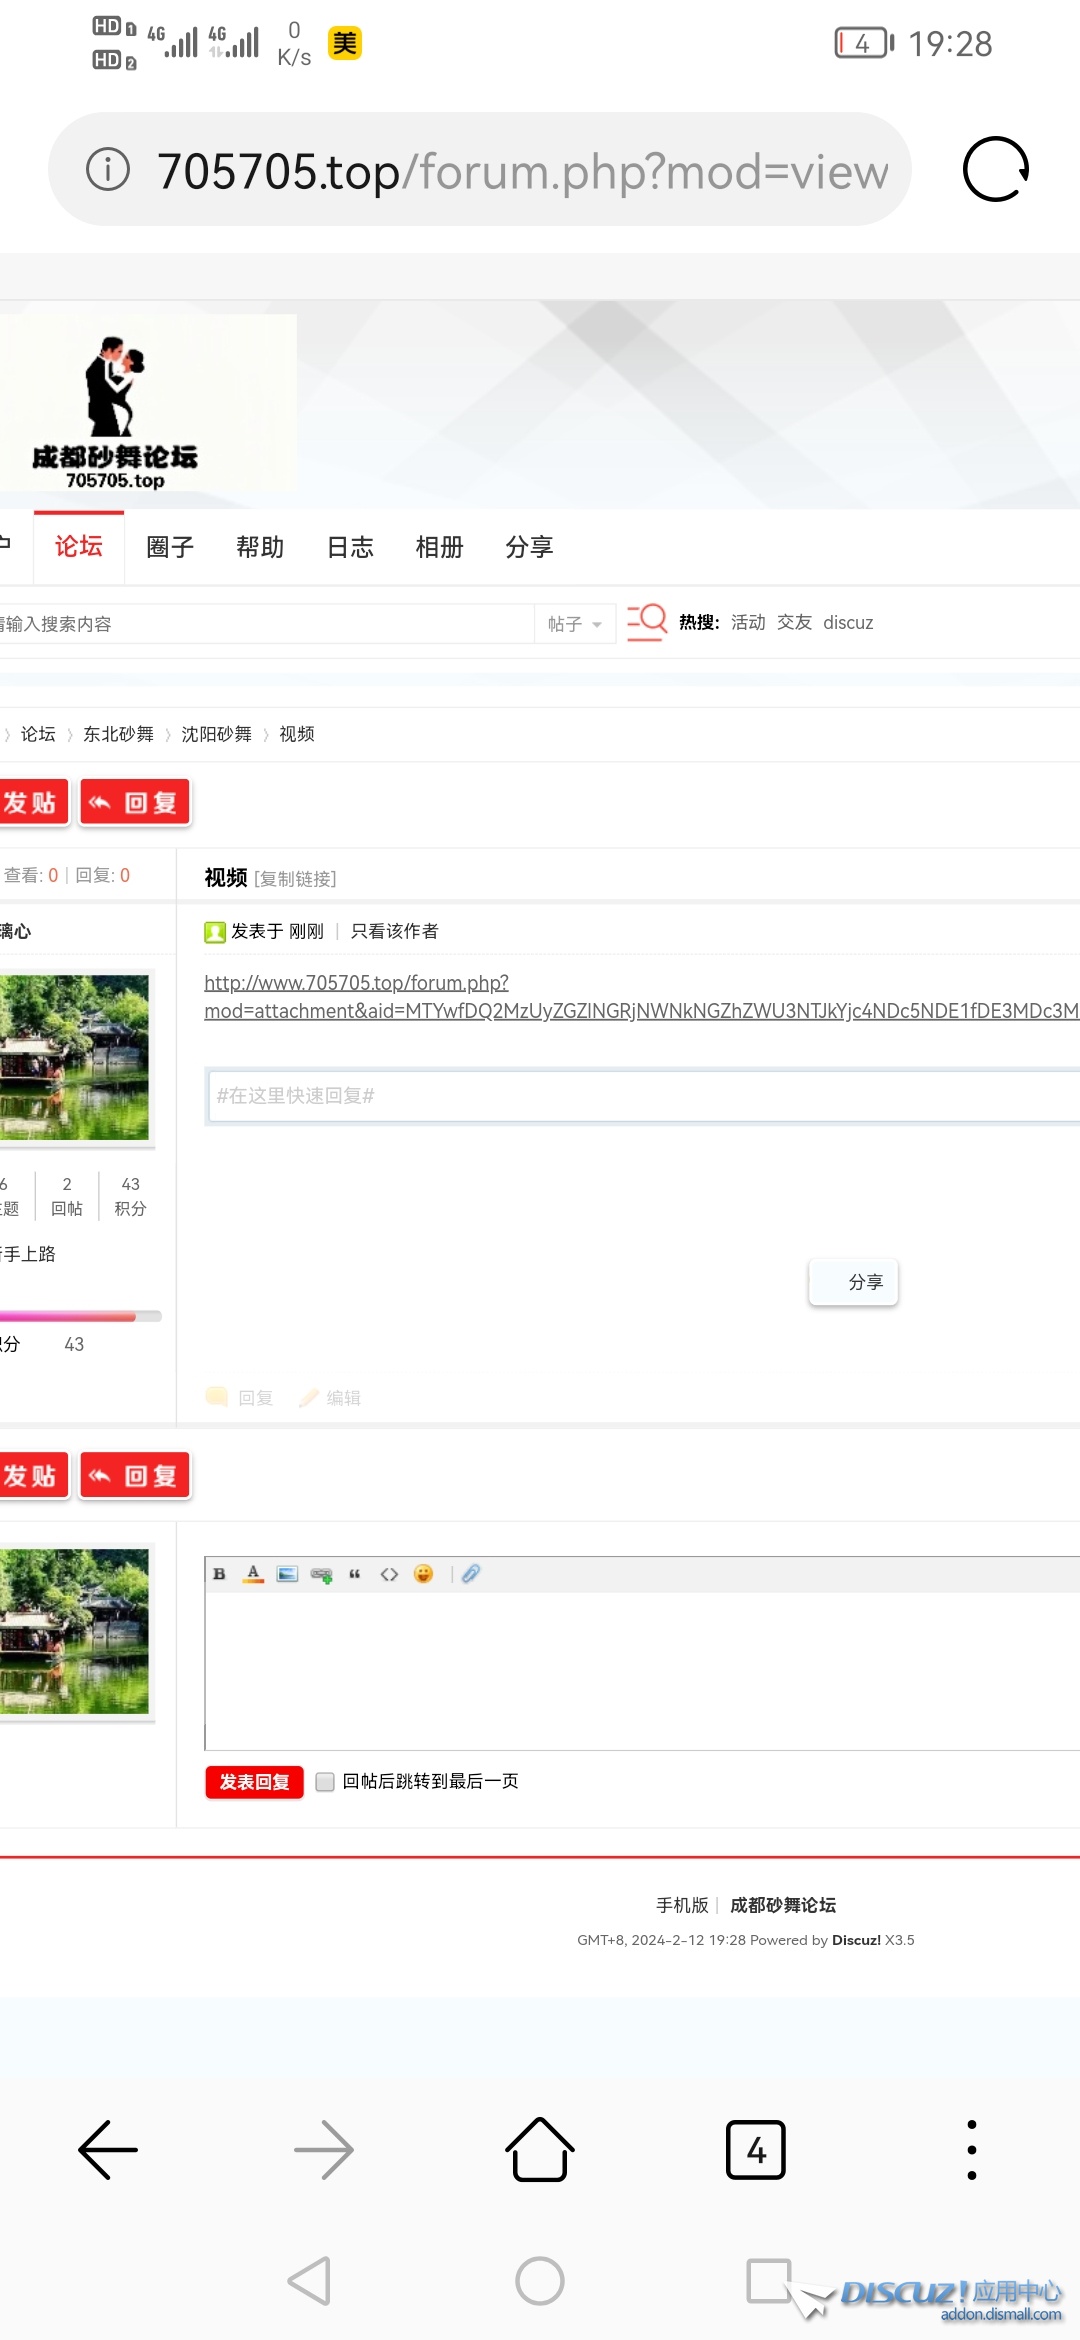Select hot search term 交友
Screen dimensions: 1080x2340
point(794,623)
